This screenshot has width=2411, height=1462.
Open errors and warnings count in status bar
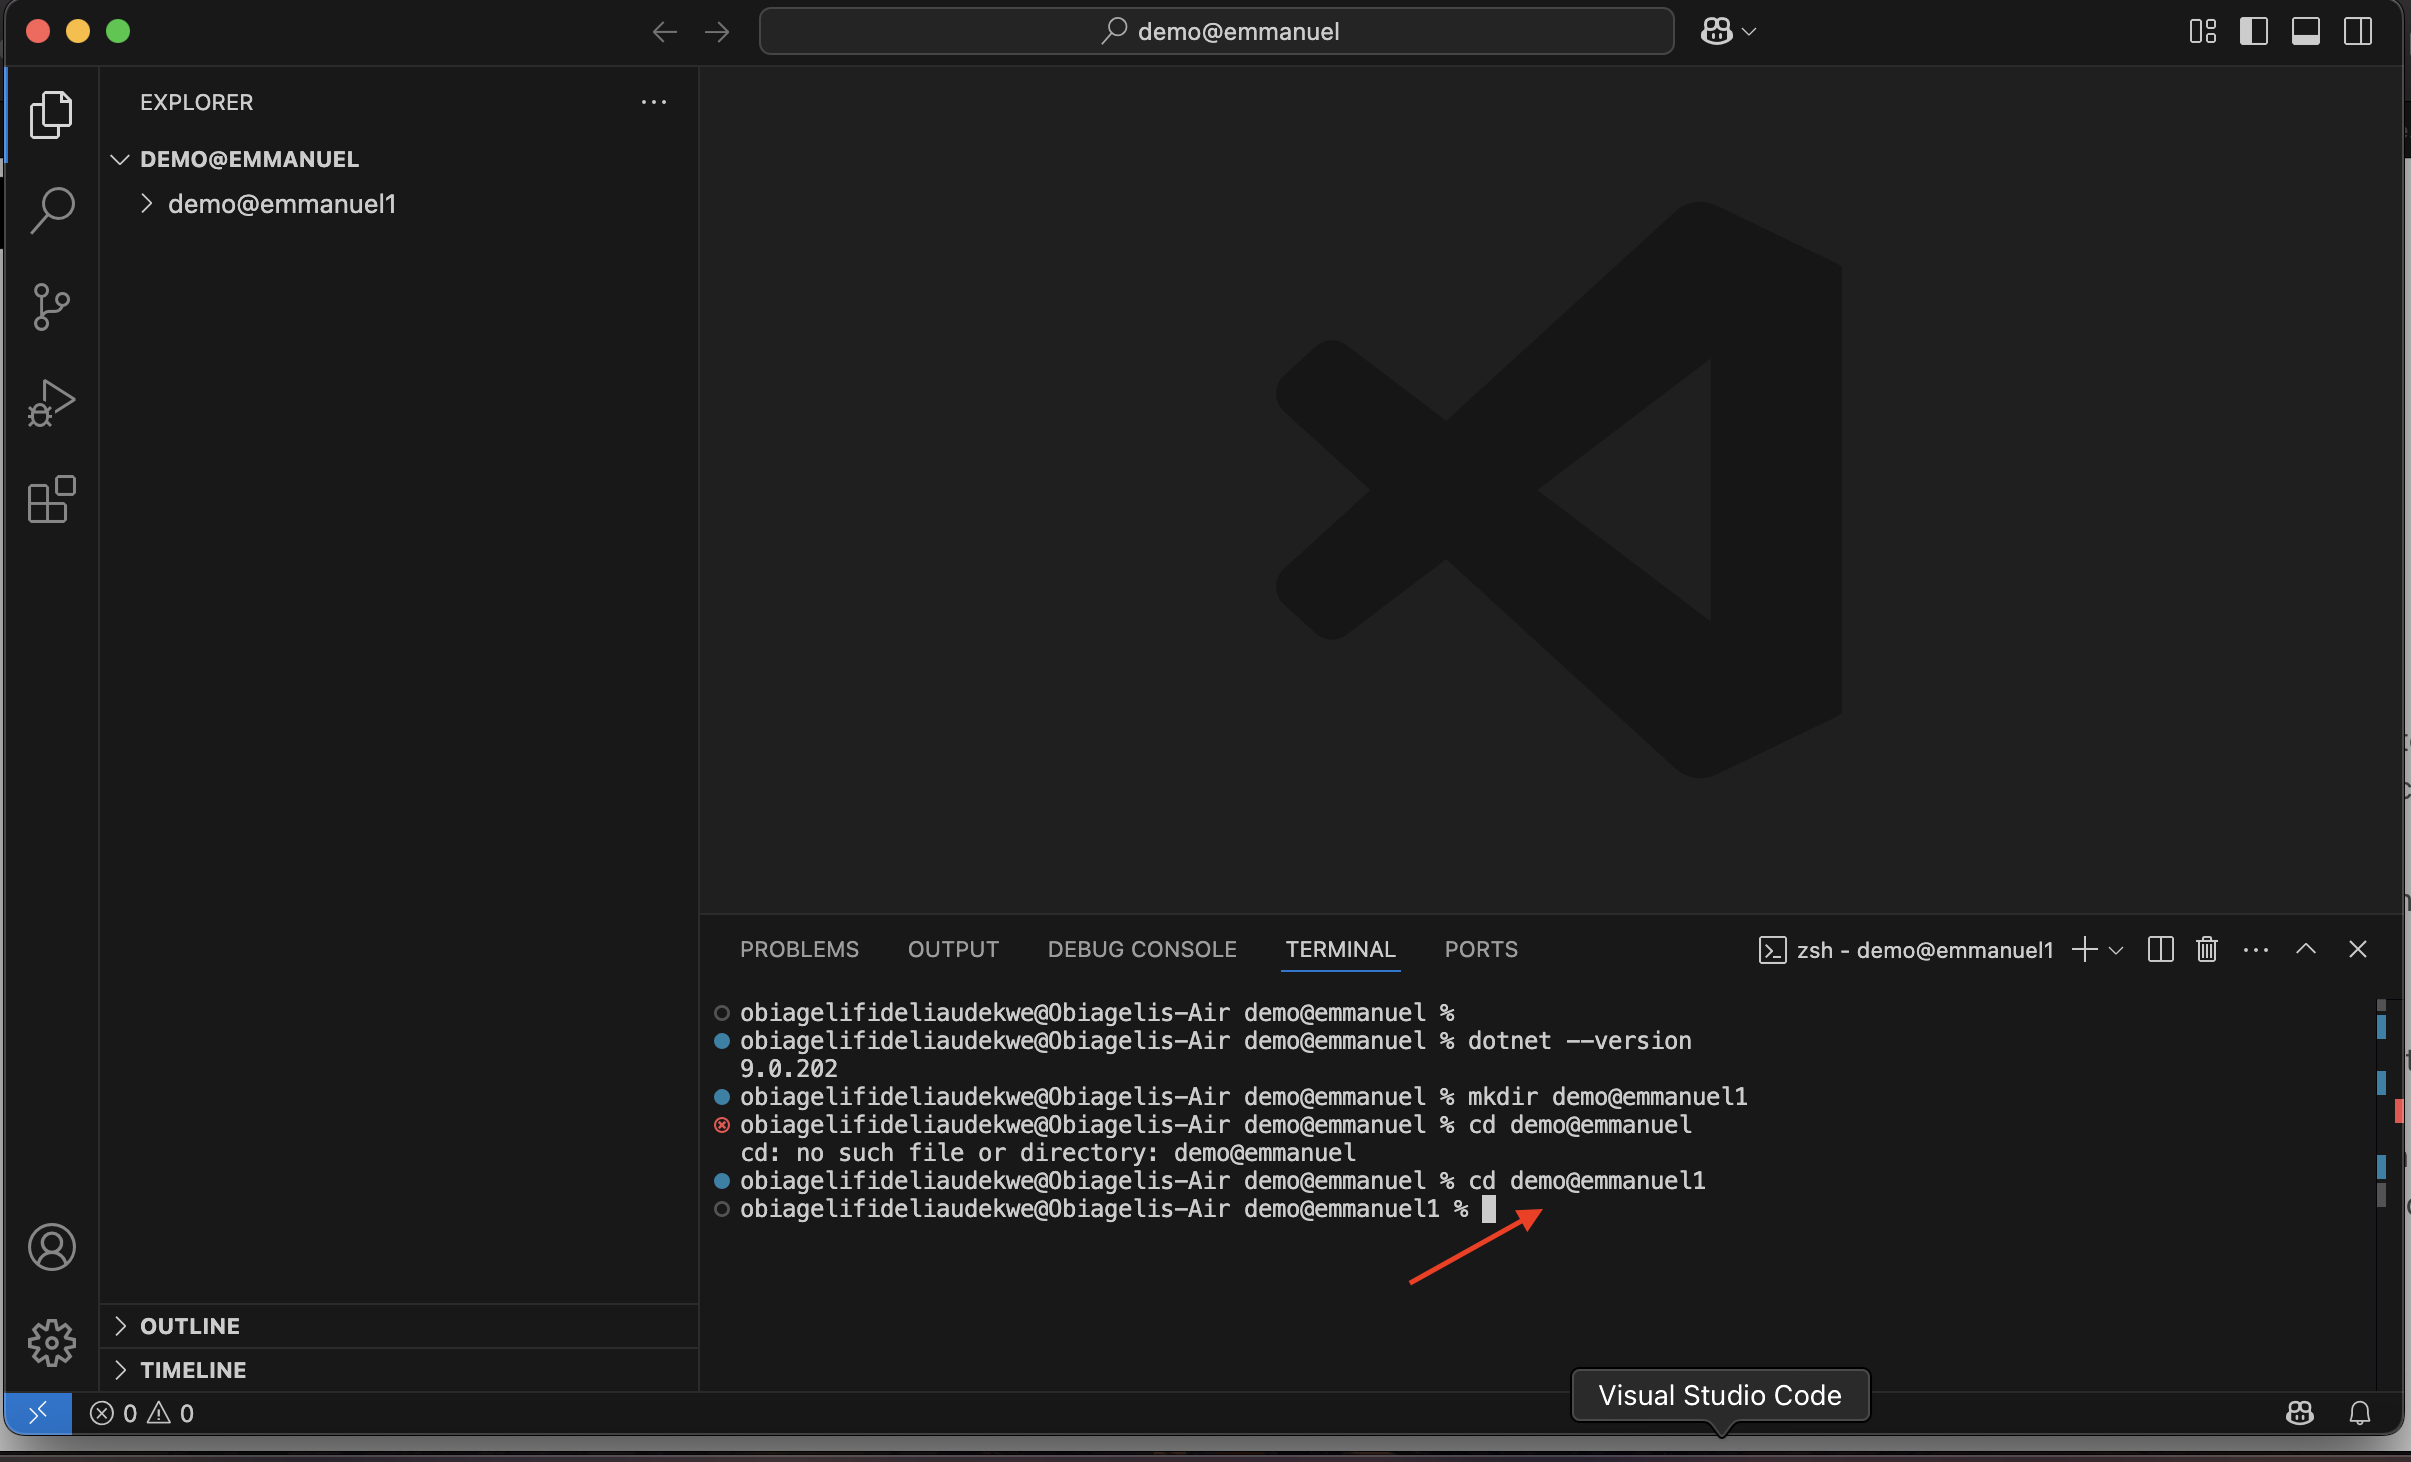point(142,1413)
